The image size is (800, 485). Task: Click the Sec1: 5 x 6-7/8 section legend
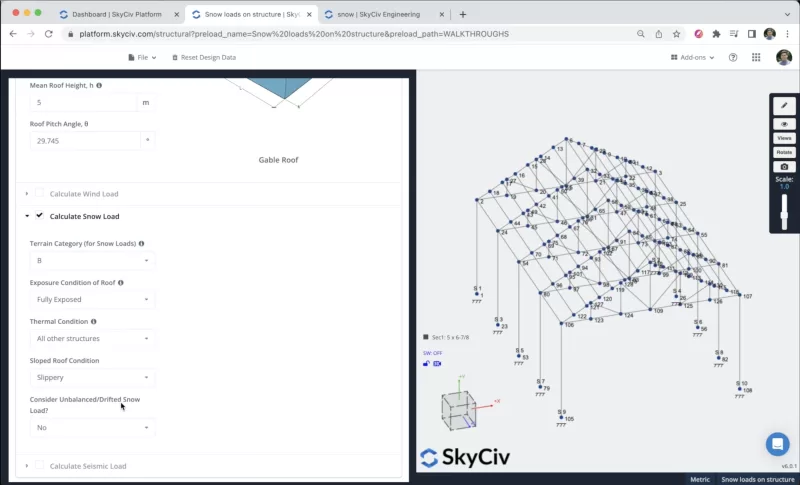coord(446,337)
